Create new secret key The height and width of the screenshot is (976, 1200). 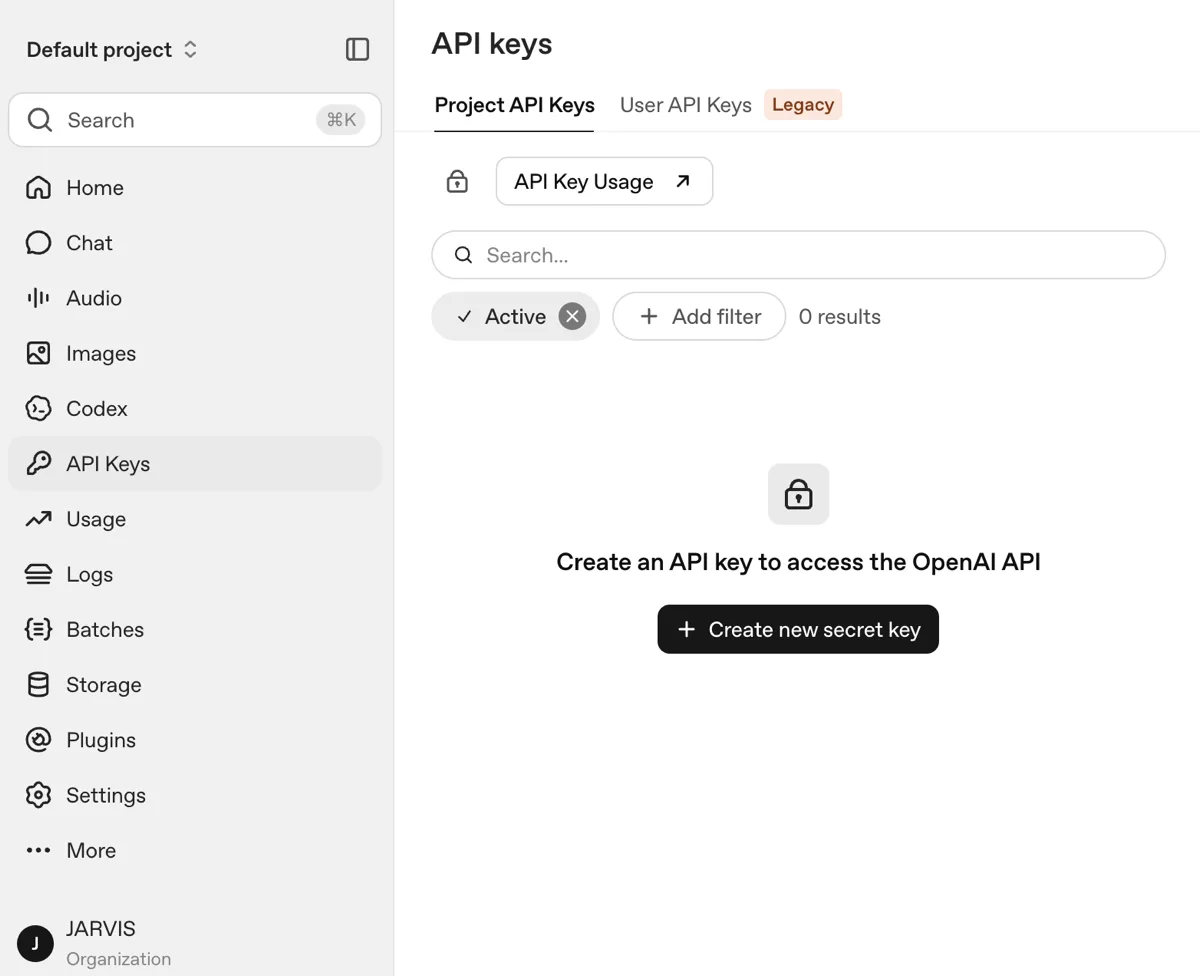(x=798, y=629)
